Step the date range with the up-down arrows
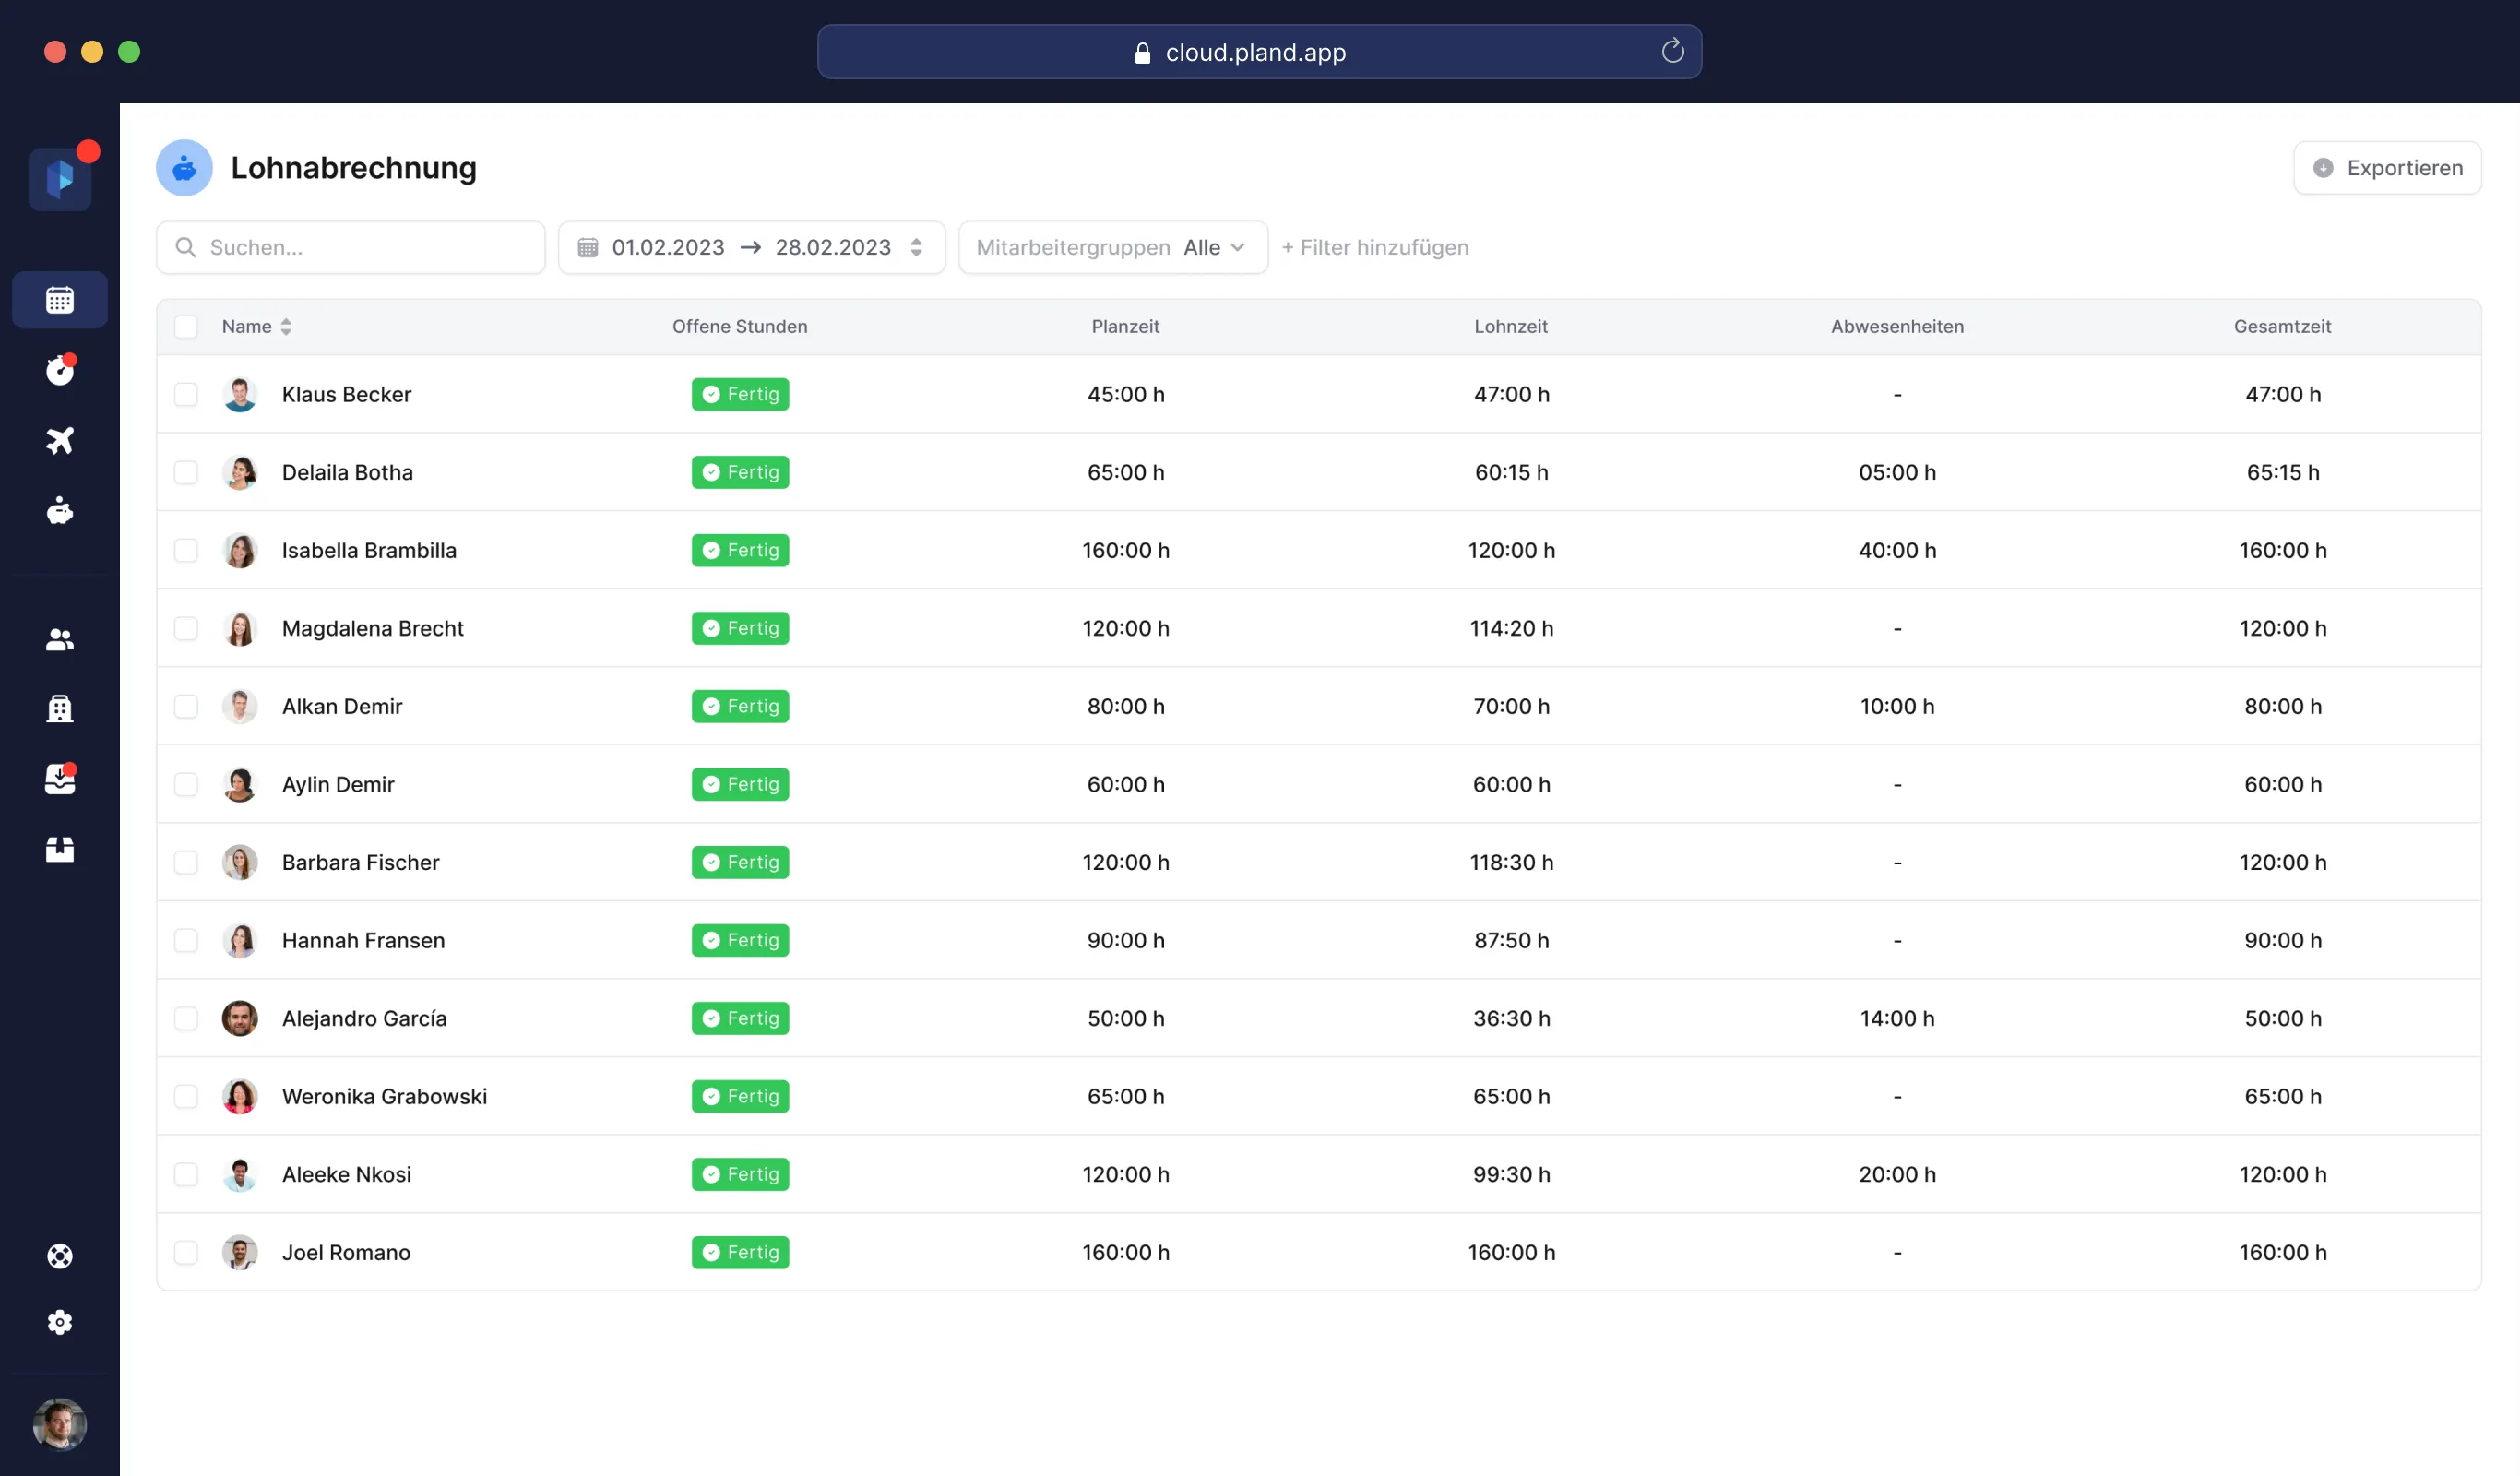 click(x=916, y=247)
